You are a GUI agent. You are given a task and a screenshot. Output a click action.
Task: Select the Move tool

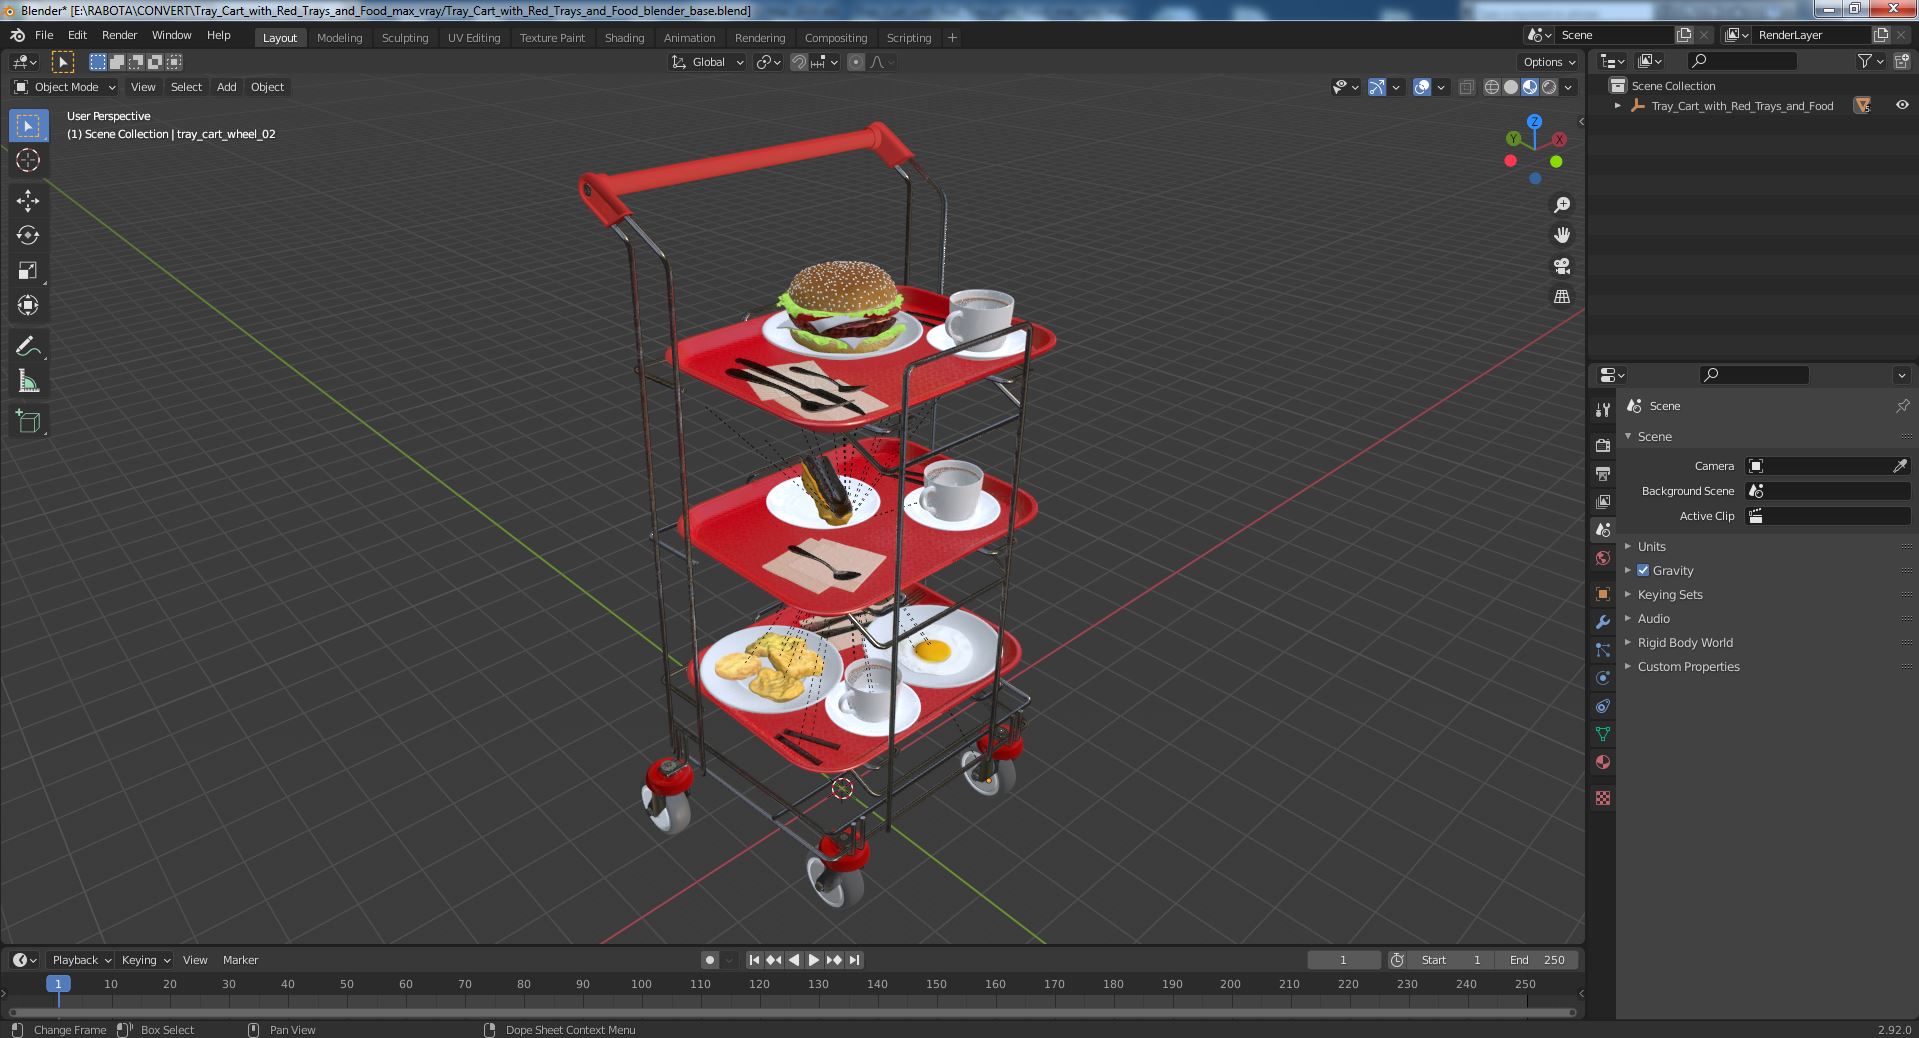(28, 200)
